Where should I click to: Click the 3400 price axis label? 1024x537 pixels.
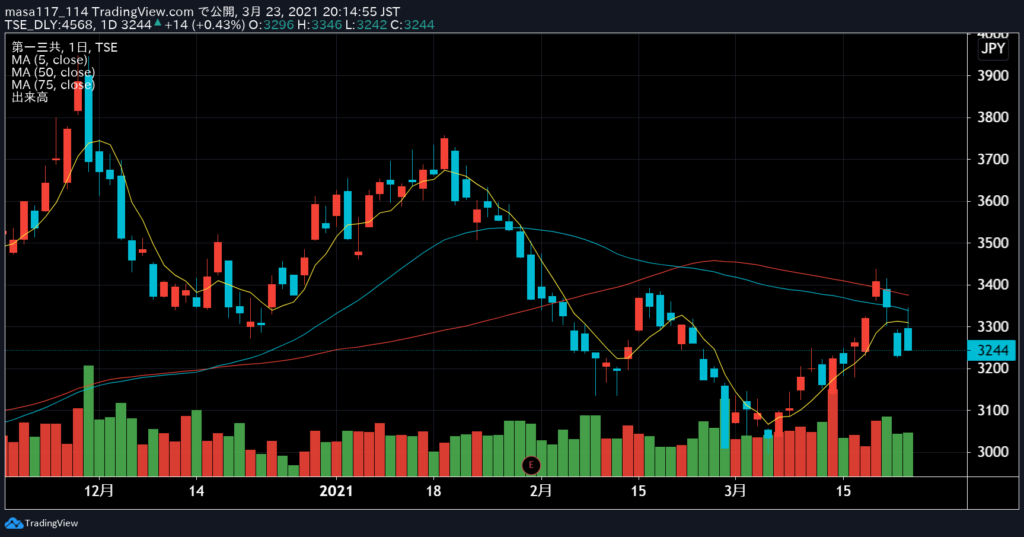pos(993,285)
